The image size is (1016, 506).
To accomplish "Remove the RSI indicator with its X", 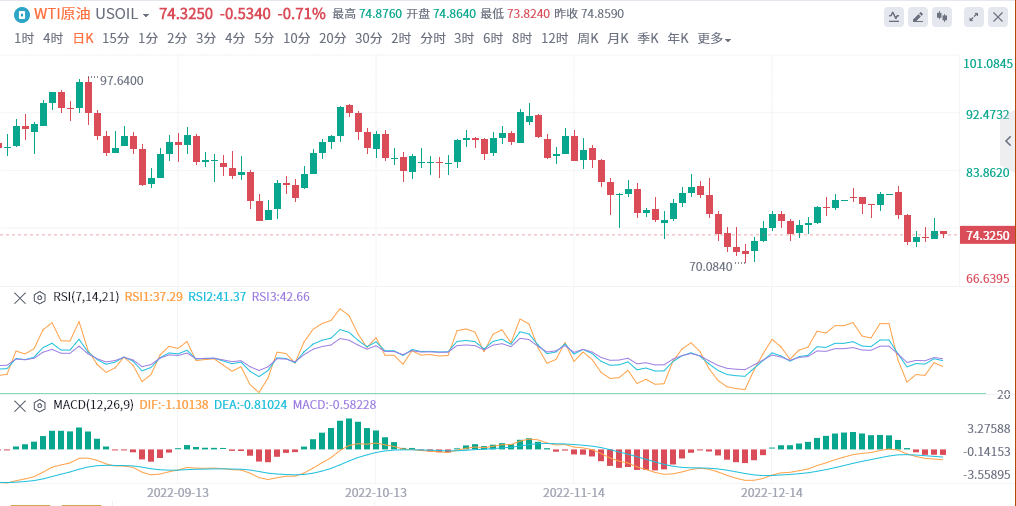I will point(21,297).
